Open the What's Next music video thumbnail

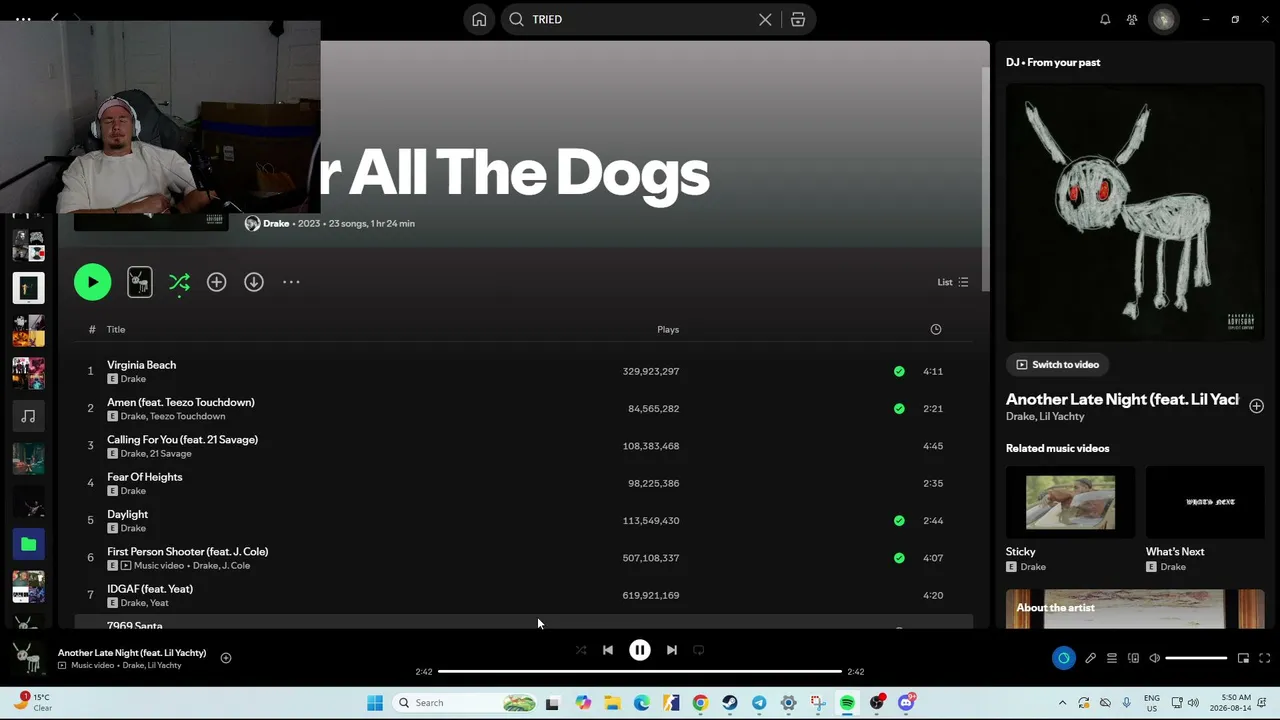[1205, 502]
